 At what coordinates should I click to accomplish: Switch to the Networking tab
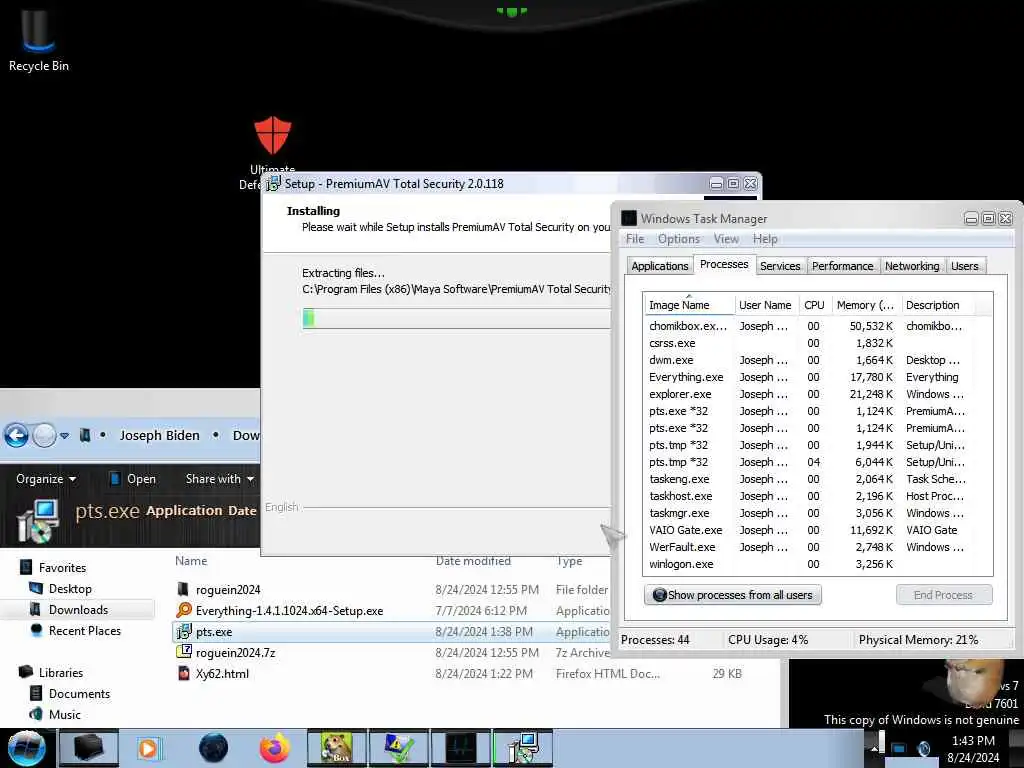912,266
